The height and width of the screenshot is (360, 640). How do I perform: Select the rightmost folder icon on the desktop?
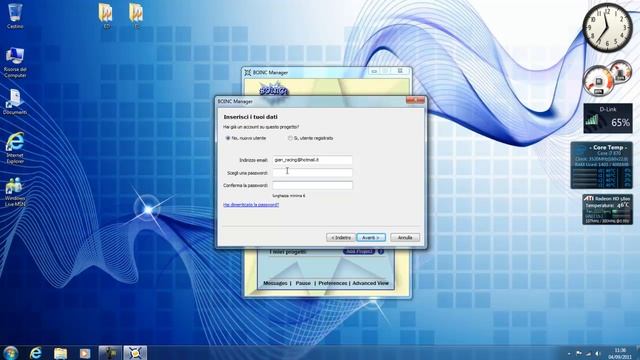click(136, 16)
